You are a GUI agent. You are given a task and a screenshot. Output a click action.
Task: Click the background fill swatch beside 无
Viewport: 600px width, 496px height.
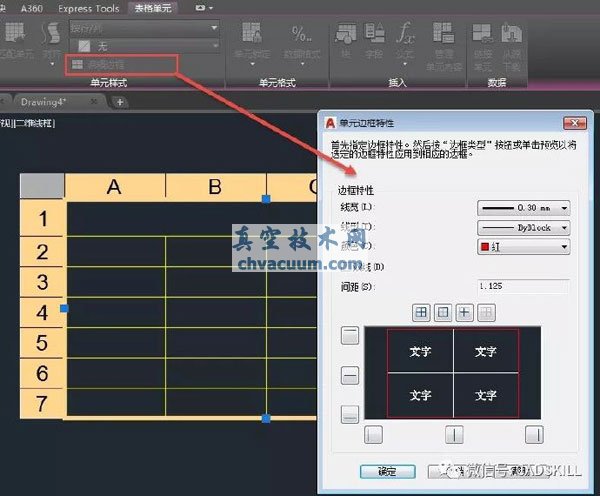pos(84,46)
